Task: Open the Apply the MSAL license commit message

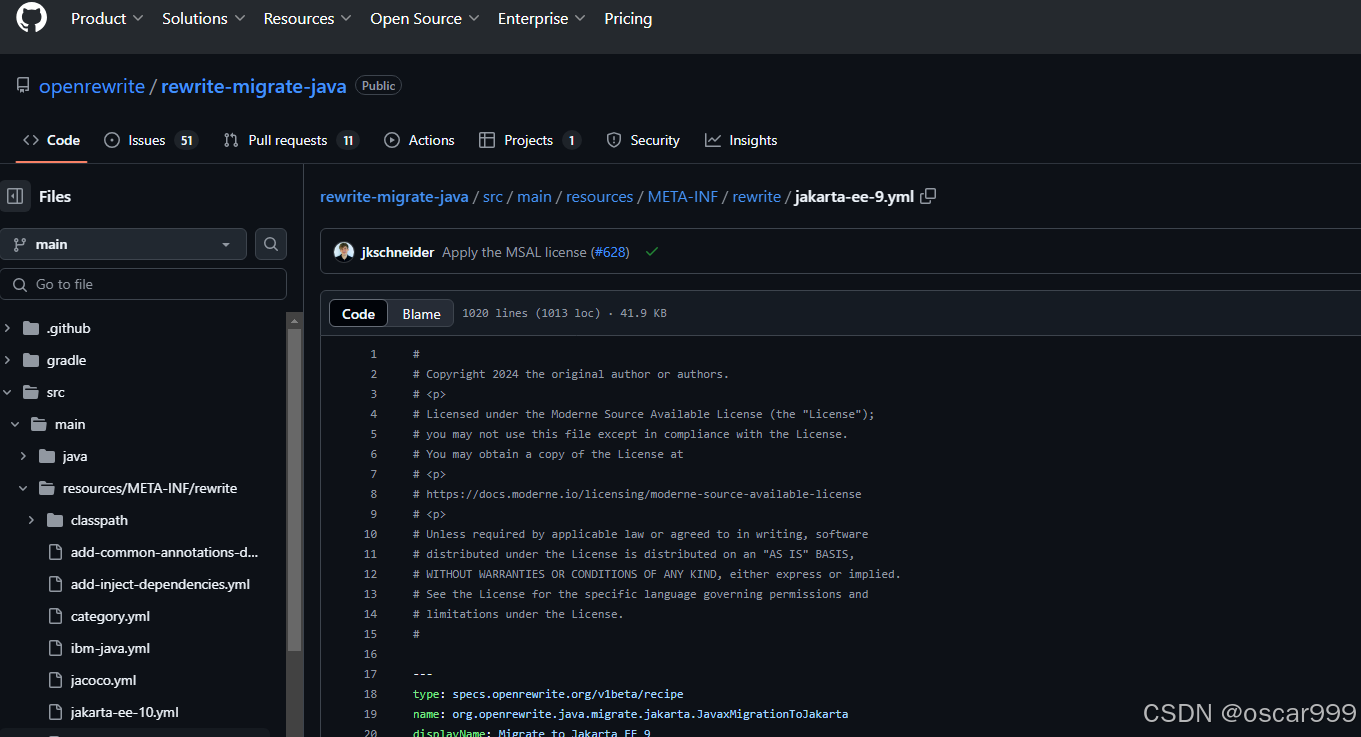Action: 514,252
